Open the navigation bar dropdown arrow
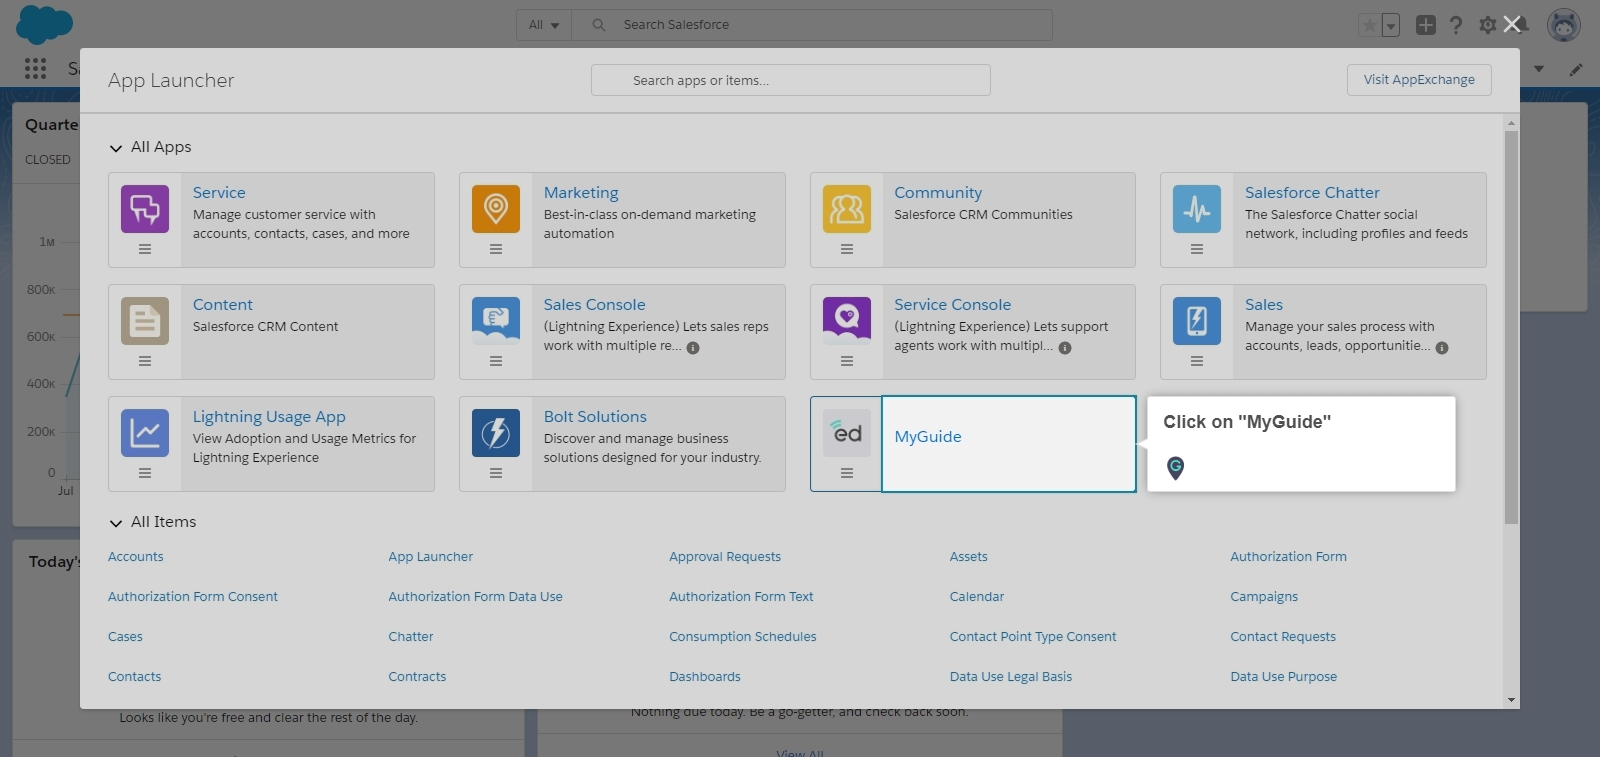Viewport: 1600px width, 757px height. (1539, 69)
